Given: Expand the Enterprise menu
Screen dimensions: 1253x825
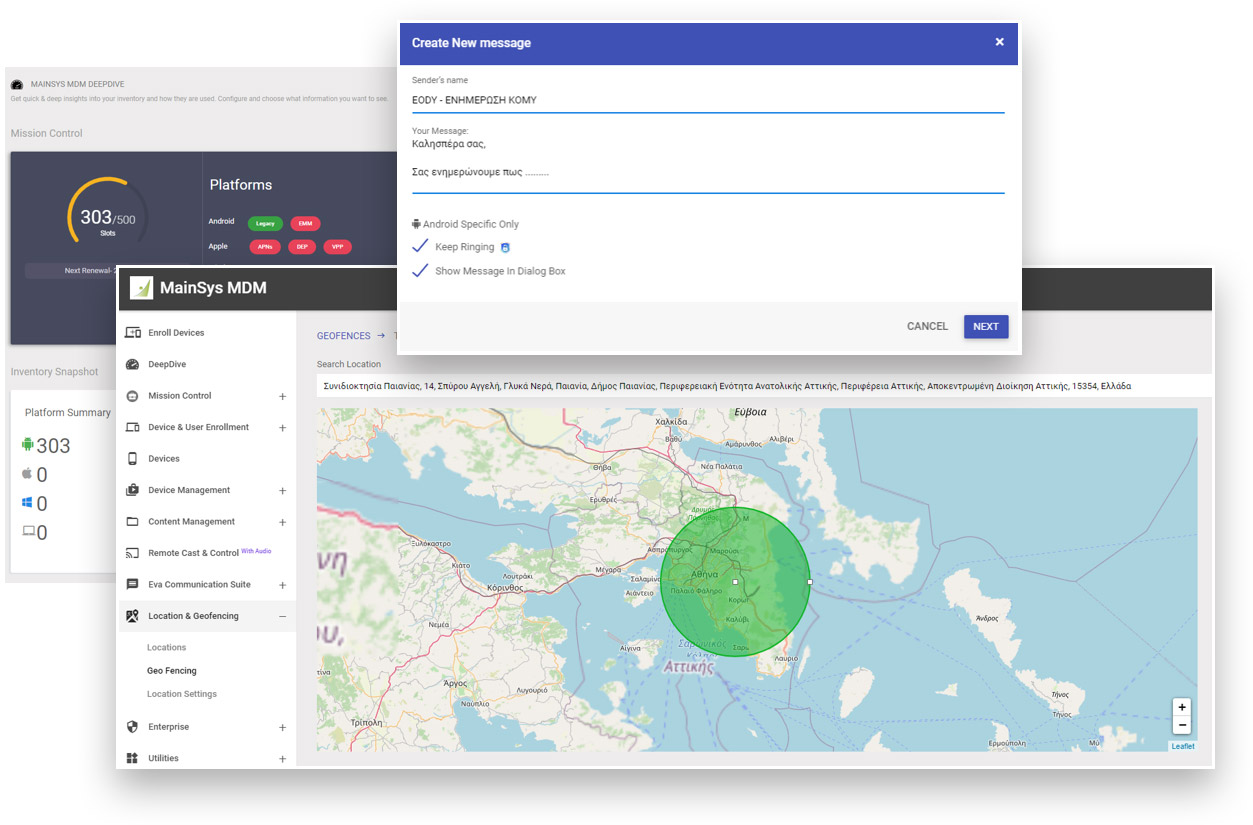Looking at the screenshot, I should 282,728.
